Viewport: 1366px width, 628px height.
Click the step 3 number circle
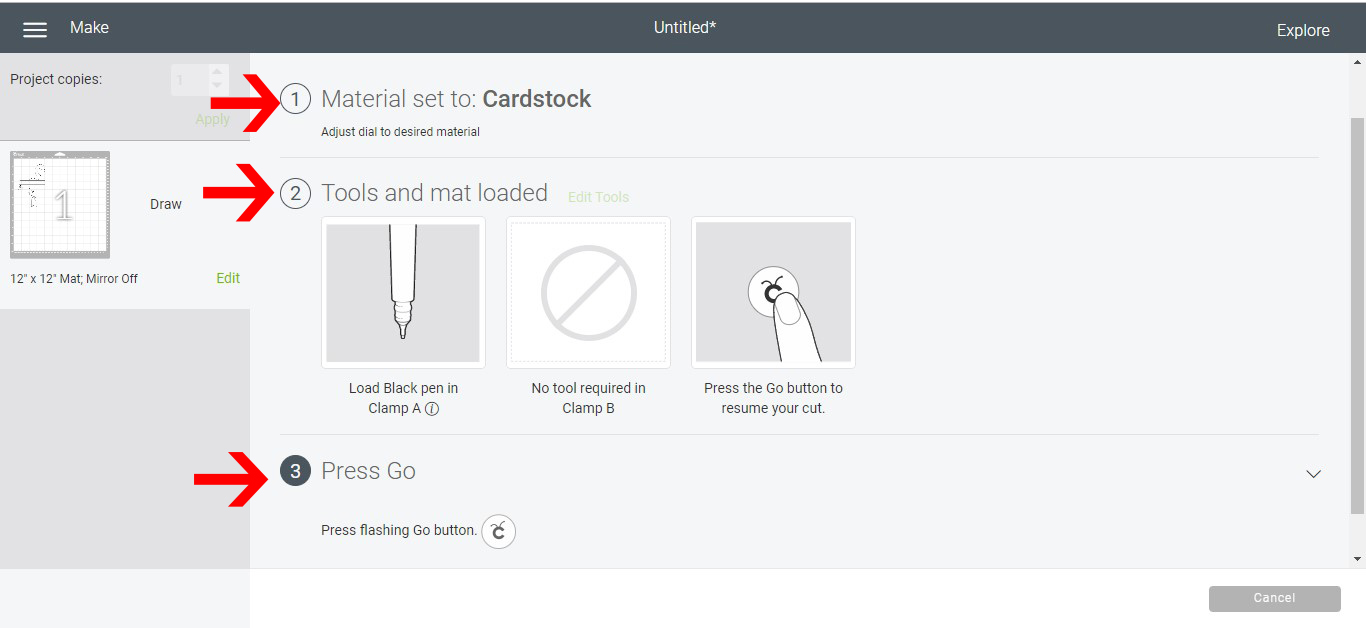[x=295, y=471]
